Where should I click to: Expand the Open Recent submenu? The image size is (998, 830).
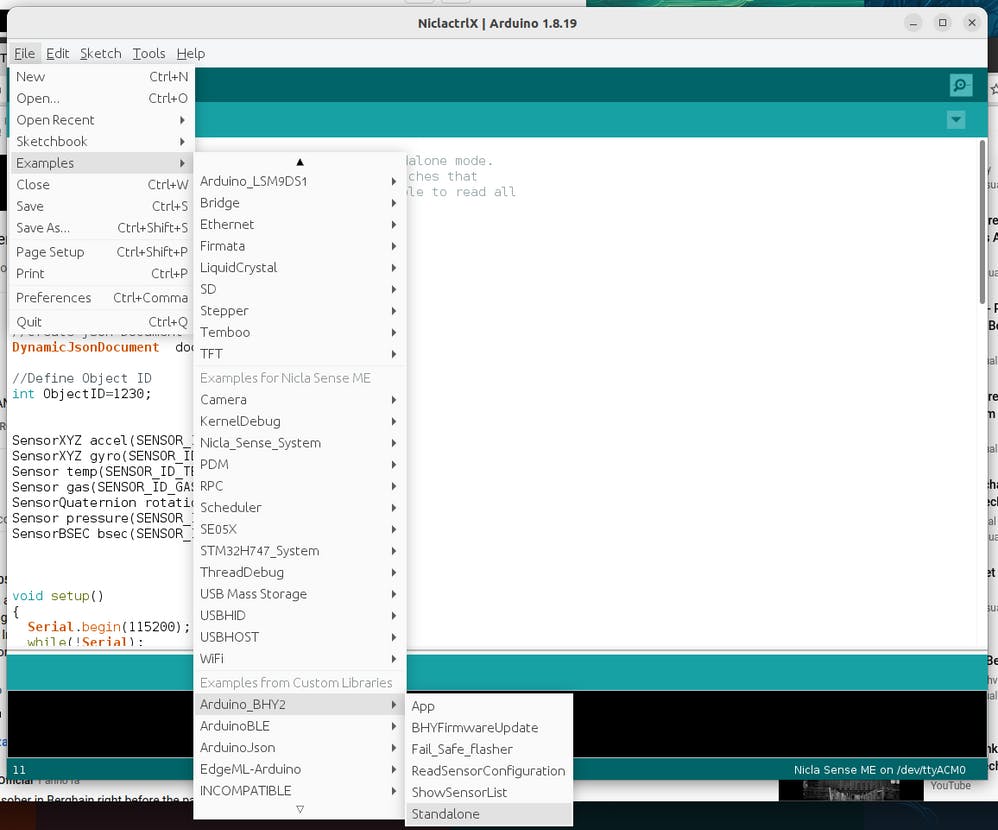pos(102,120)
